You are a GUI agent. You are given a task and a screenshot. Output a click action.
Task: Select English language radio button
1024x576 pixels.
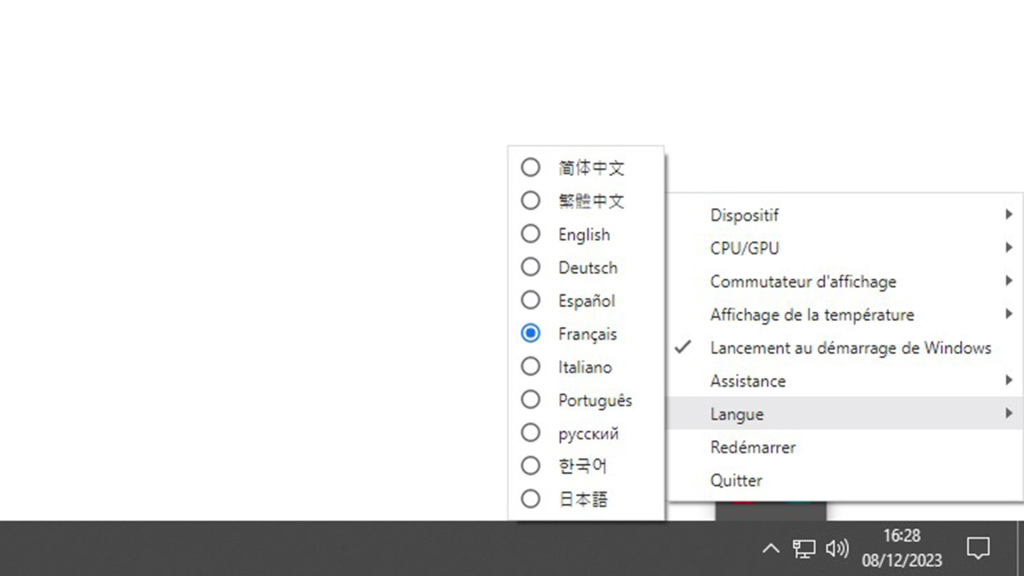[x=531, y=234]
